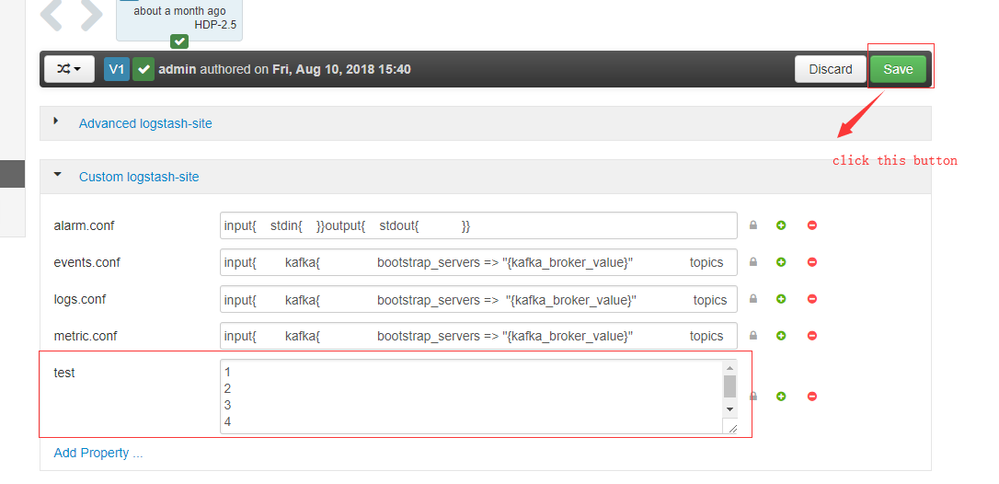Image resolution: width=999 pixels, height=484 pixels.
Task: Click green plus icon for test property
Action: point(781,396)
